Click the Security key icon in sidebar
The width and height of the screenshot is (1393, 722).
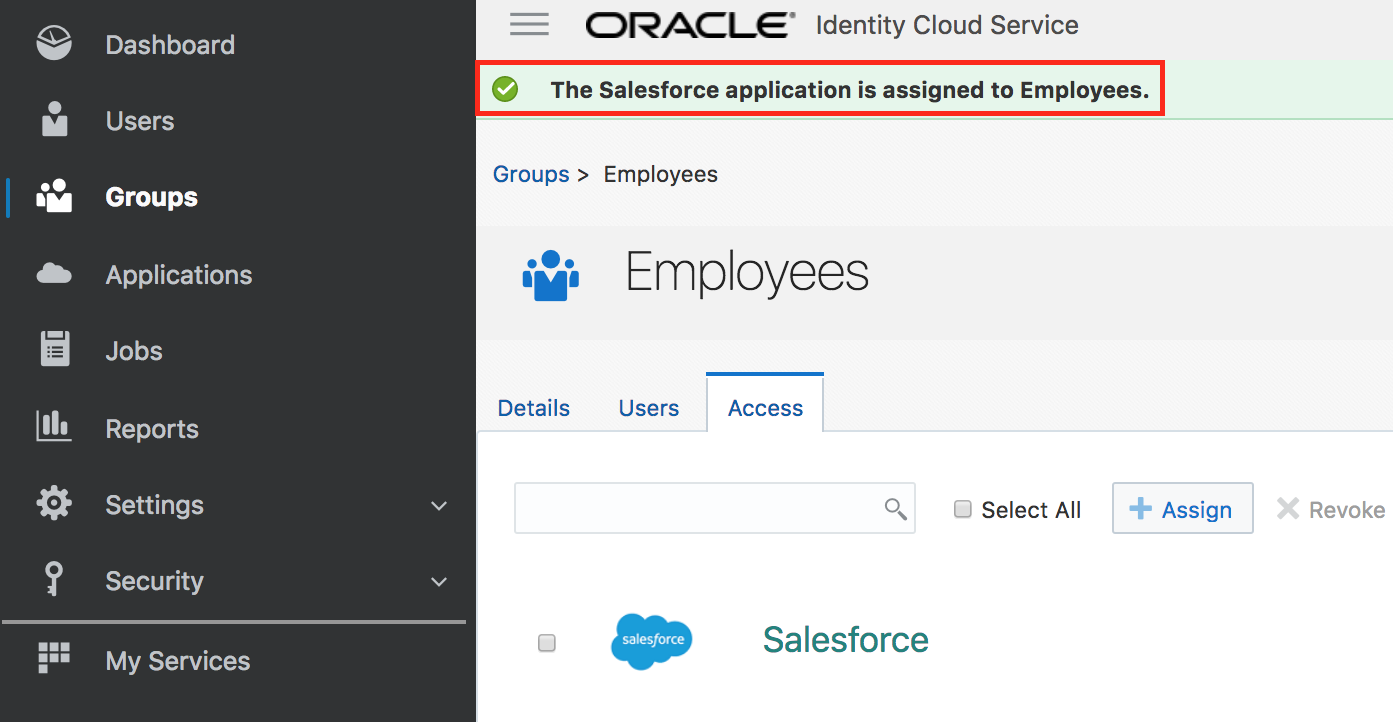54,580
